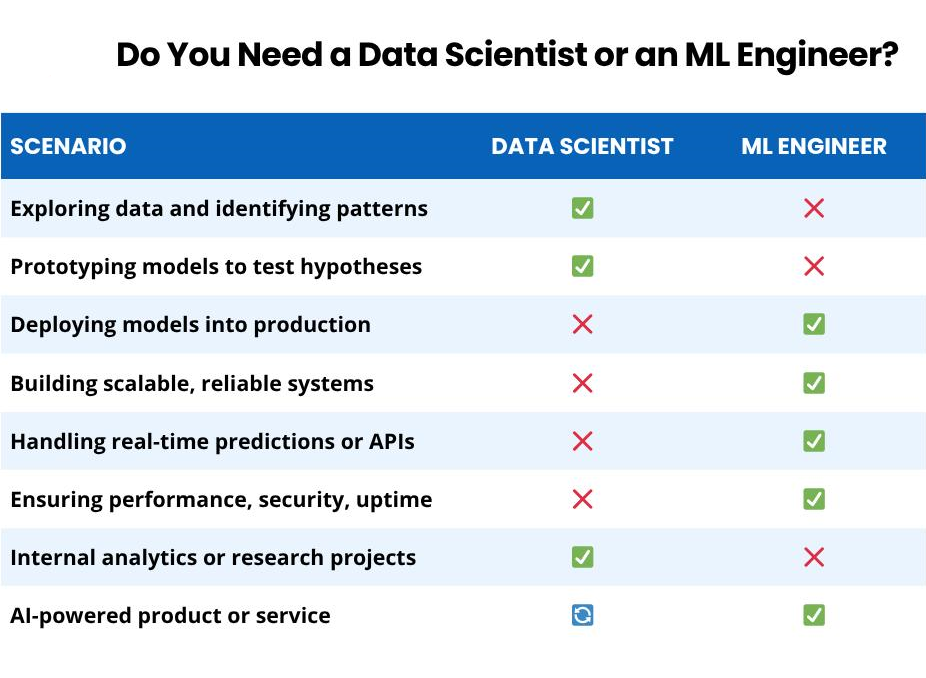The image size is (926, 678).
Task: Click ML Engineer checkmark for Building scalable systems
Action: coord(814,383)
